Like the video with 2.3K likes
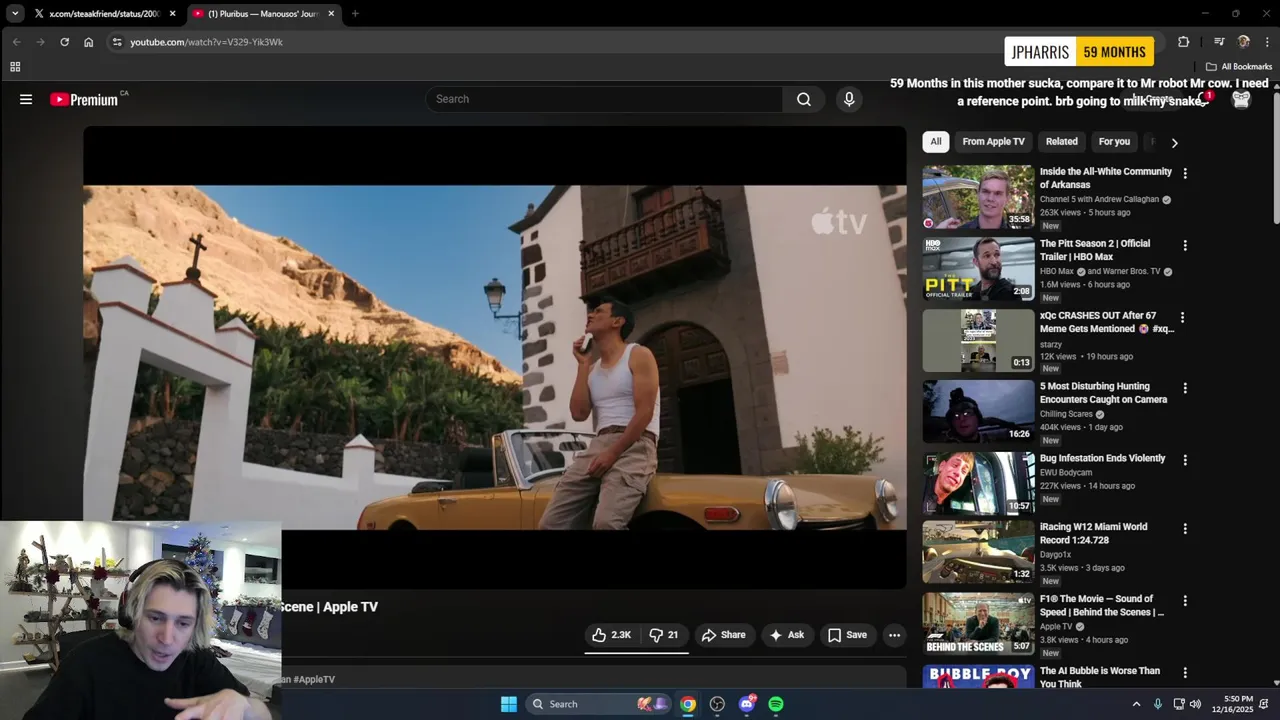Screen dimensions: 1280x720 (611, 635)
